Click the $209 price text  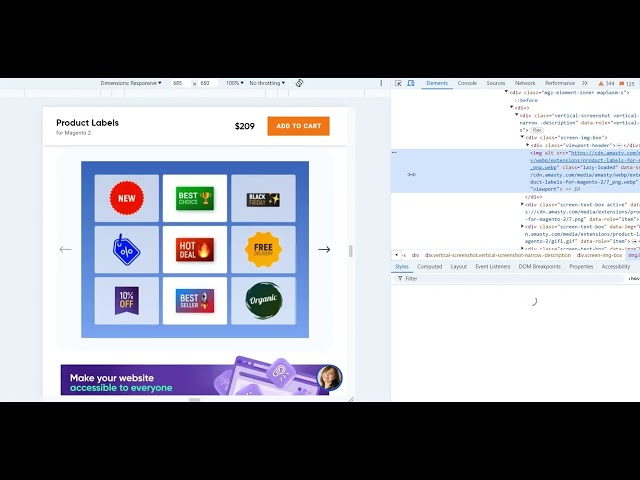(x=244, y=126)
